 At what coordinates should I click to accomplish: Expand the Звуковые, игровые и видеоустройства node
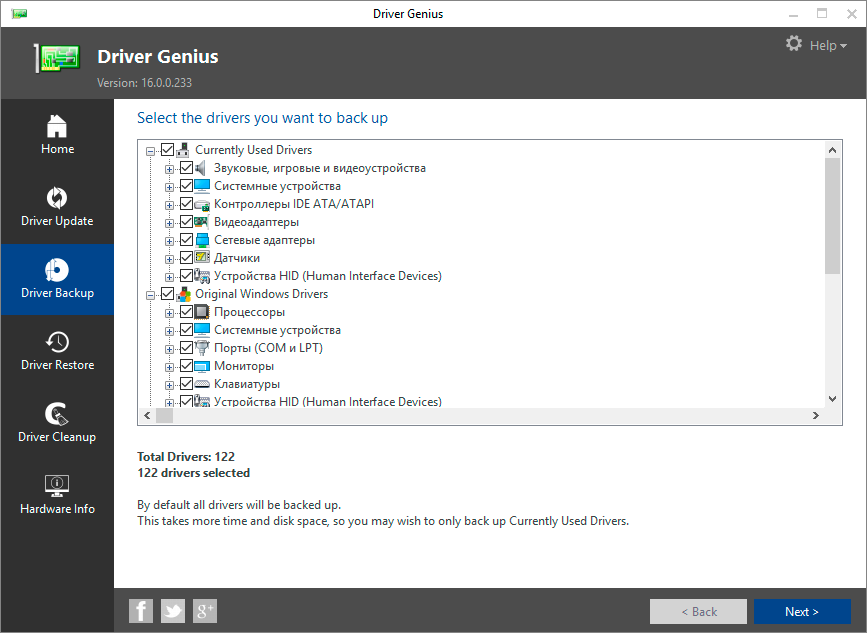[x=169, y=169]
